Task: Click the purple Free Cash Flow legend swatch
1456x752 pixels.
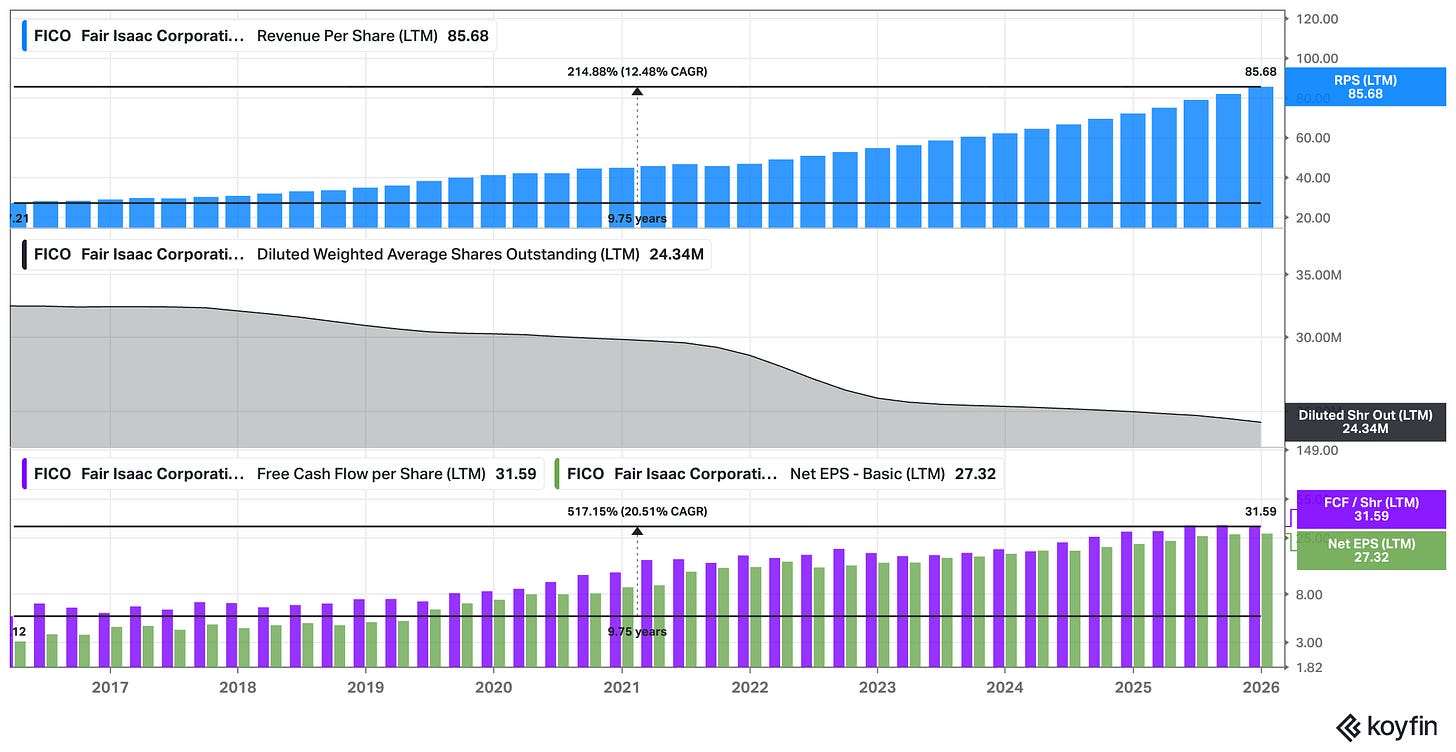Action: pyautogui.click(x=24, y=473)
